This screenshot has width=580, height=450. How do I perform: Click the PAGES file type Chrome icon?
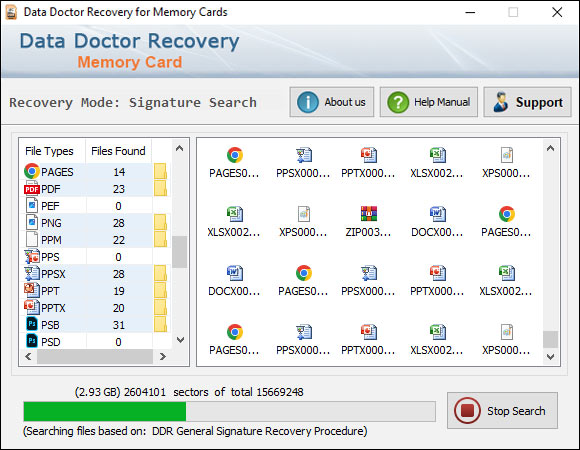[32, 171]
